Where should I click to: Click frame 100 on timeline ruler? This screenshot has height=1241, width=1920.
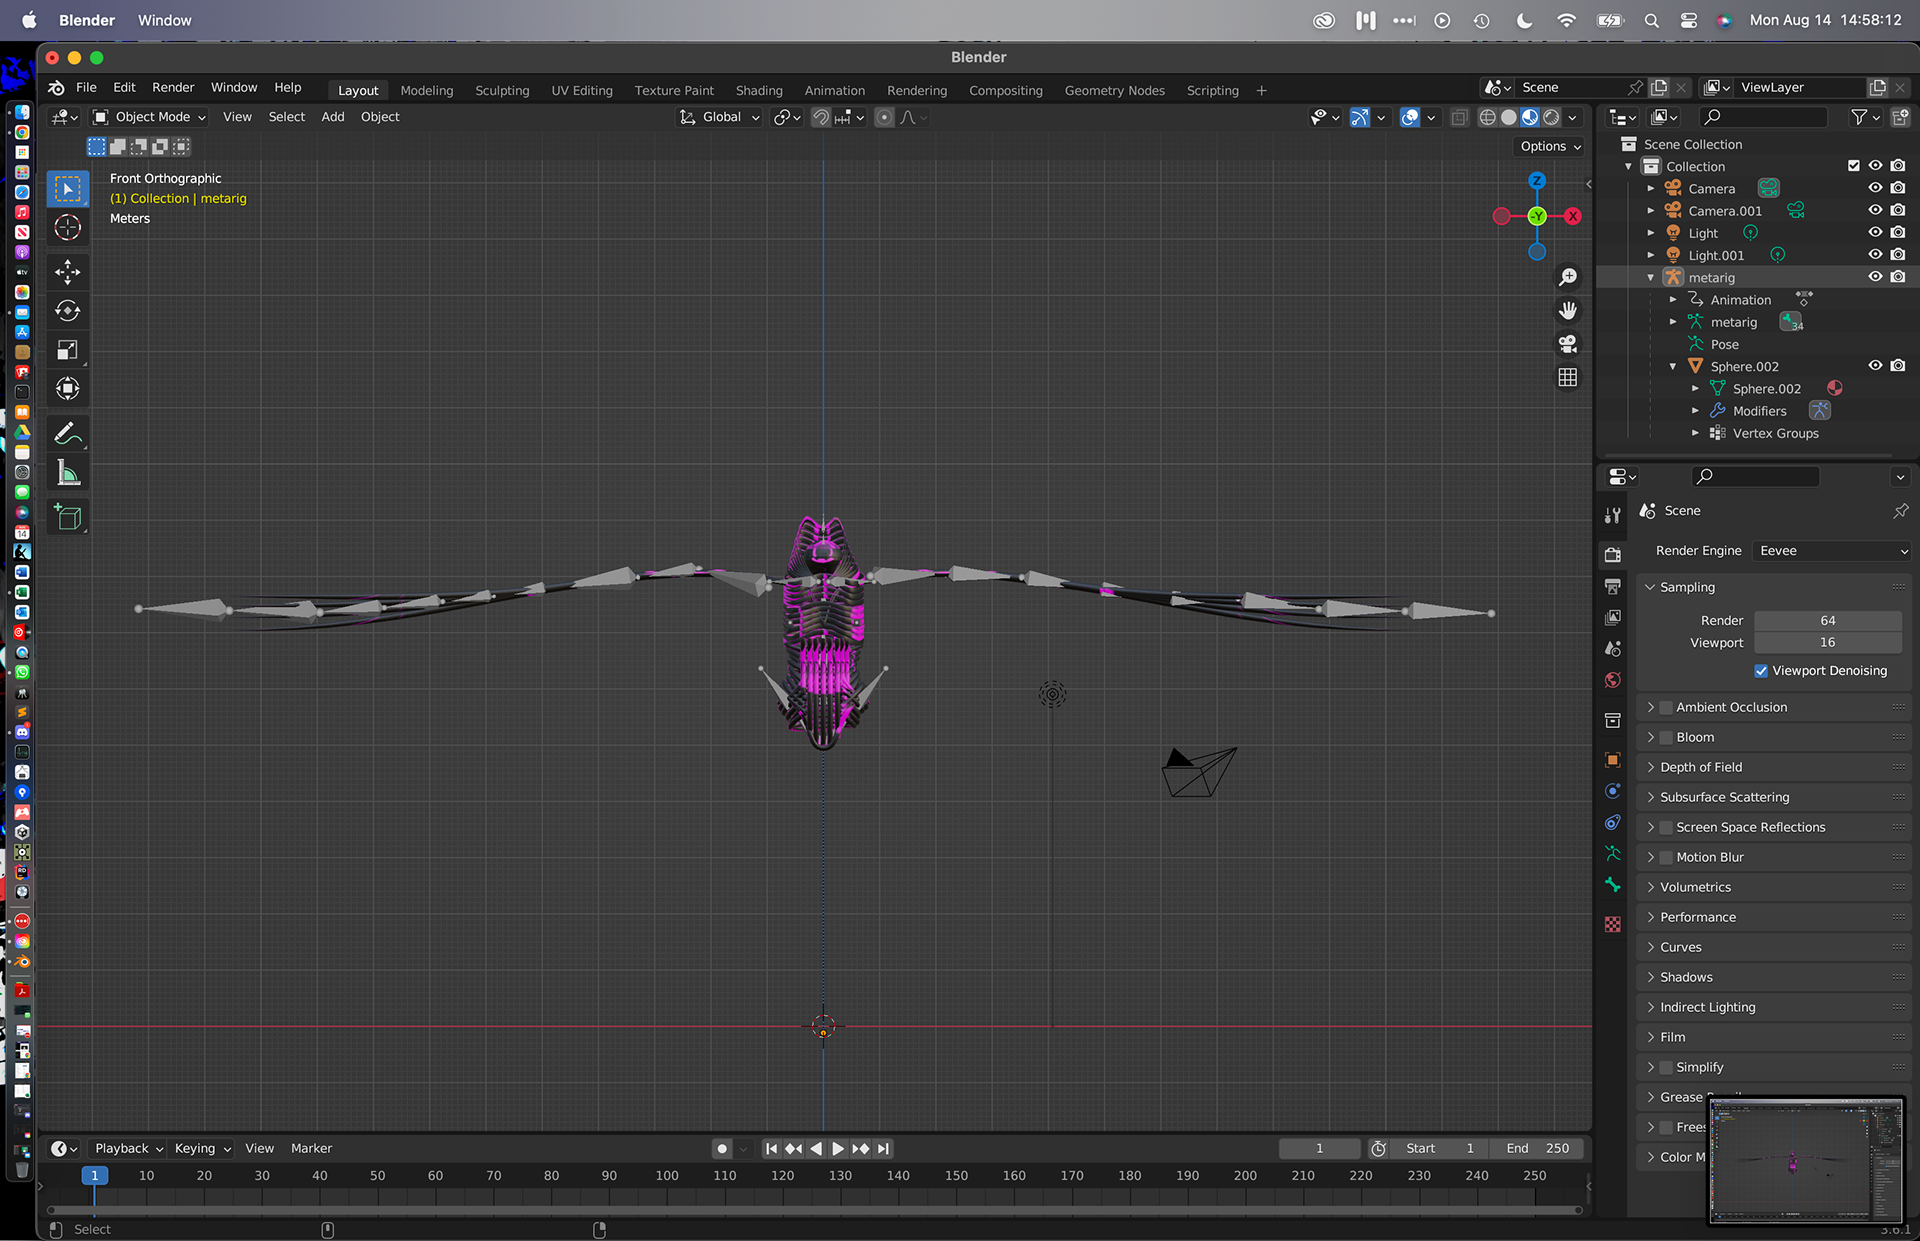667,1176
